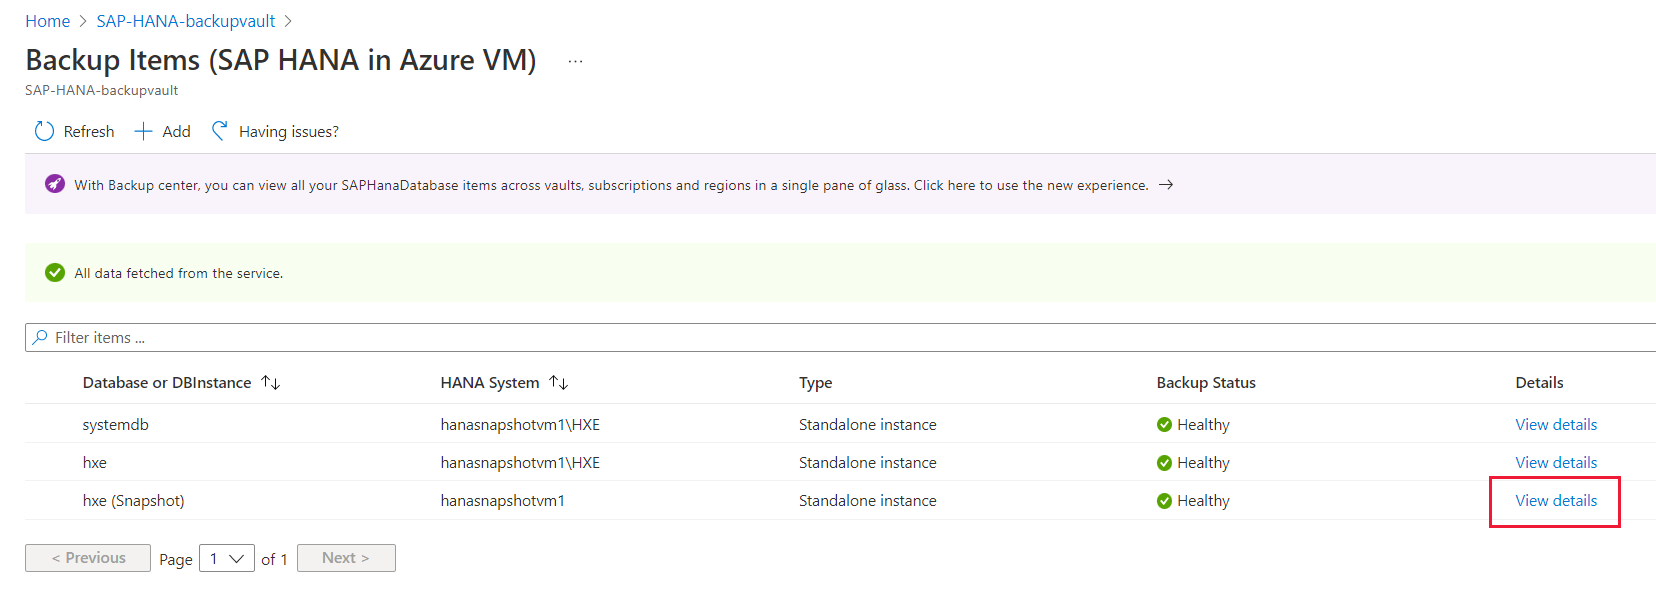Click the Next page button
The height and width of the screenshot is (594, 1656).
point(346,558)
